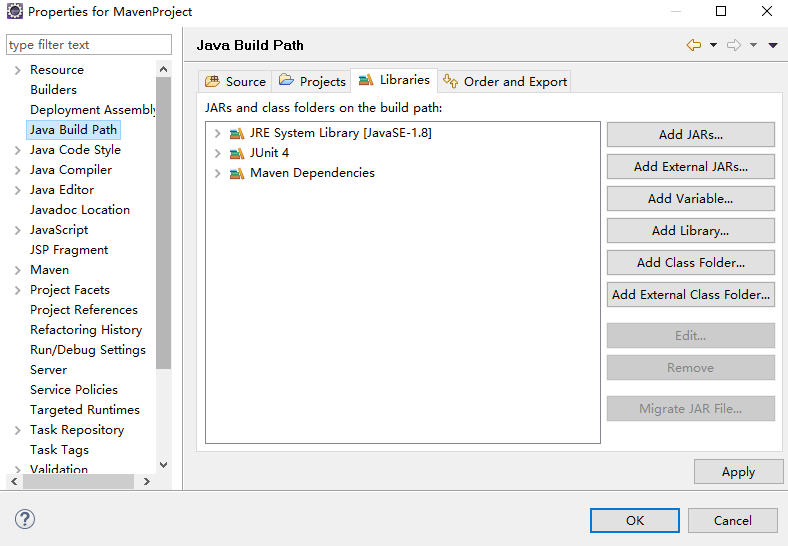The height and width of the screenshot is (546, 788).
Task: Click the back navigation arrow icon
Action: pyautogui.click(x=694, y=45)
